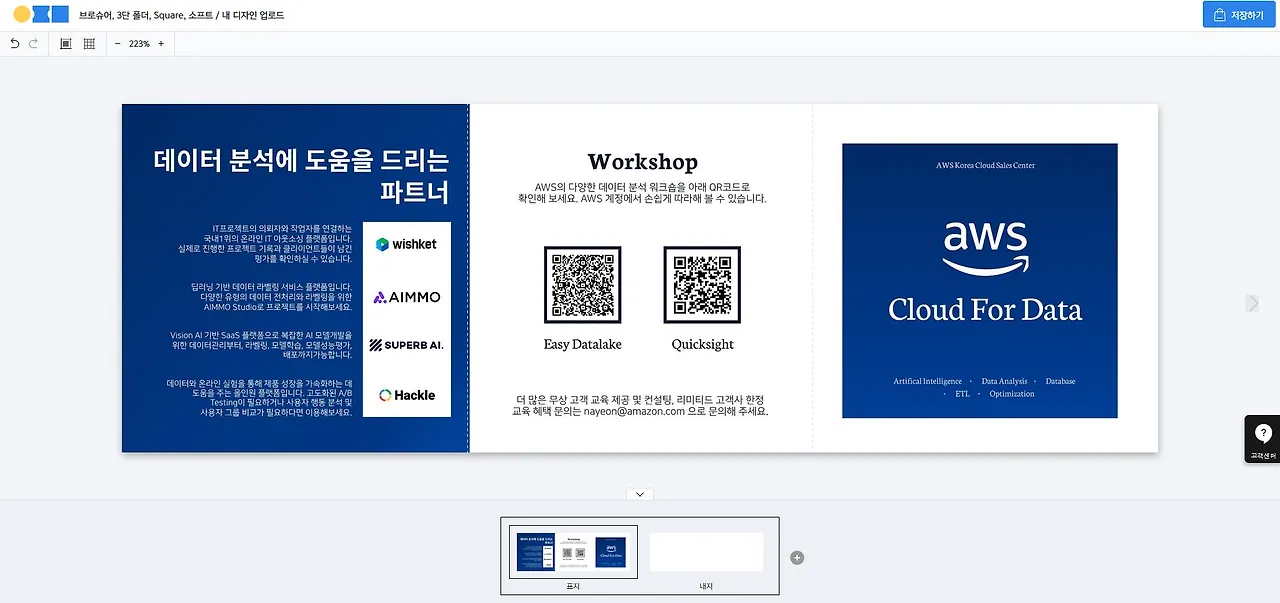1280x603 pixels.
Task: Zoom in with the plus button
Action: point(161,44)
